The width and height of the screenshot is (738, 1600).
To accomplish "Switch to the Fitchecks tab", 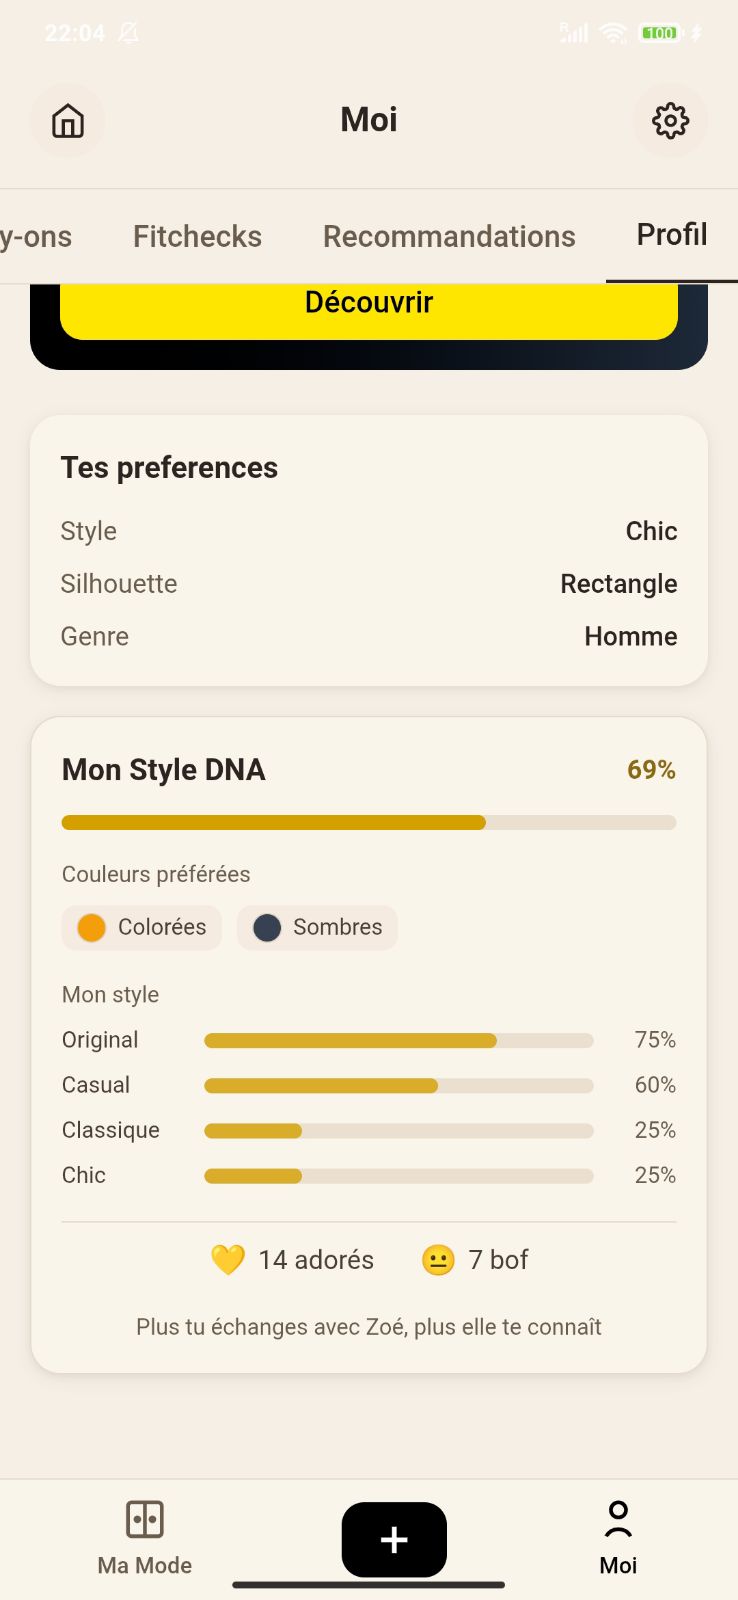I will point(196,236).
